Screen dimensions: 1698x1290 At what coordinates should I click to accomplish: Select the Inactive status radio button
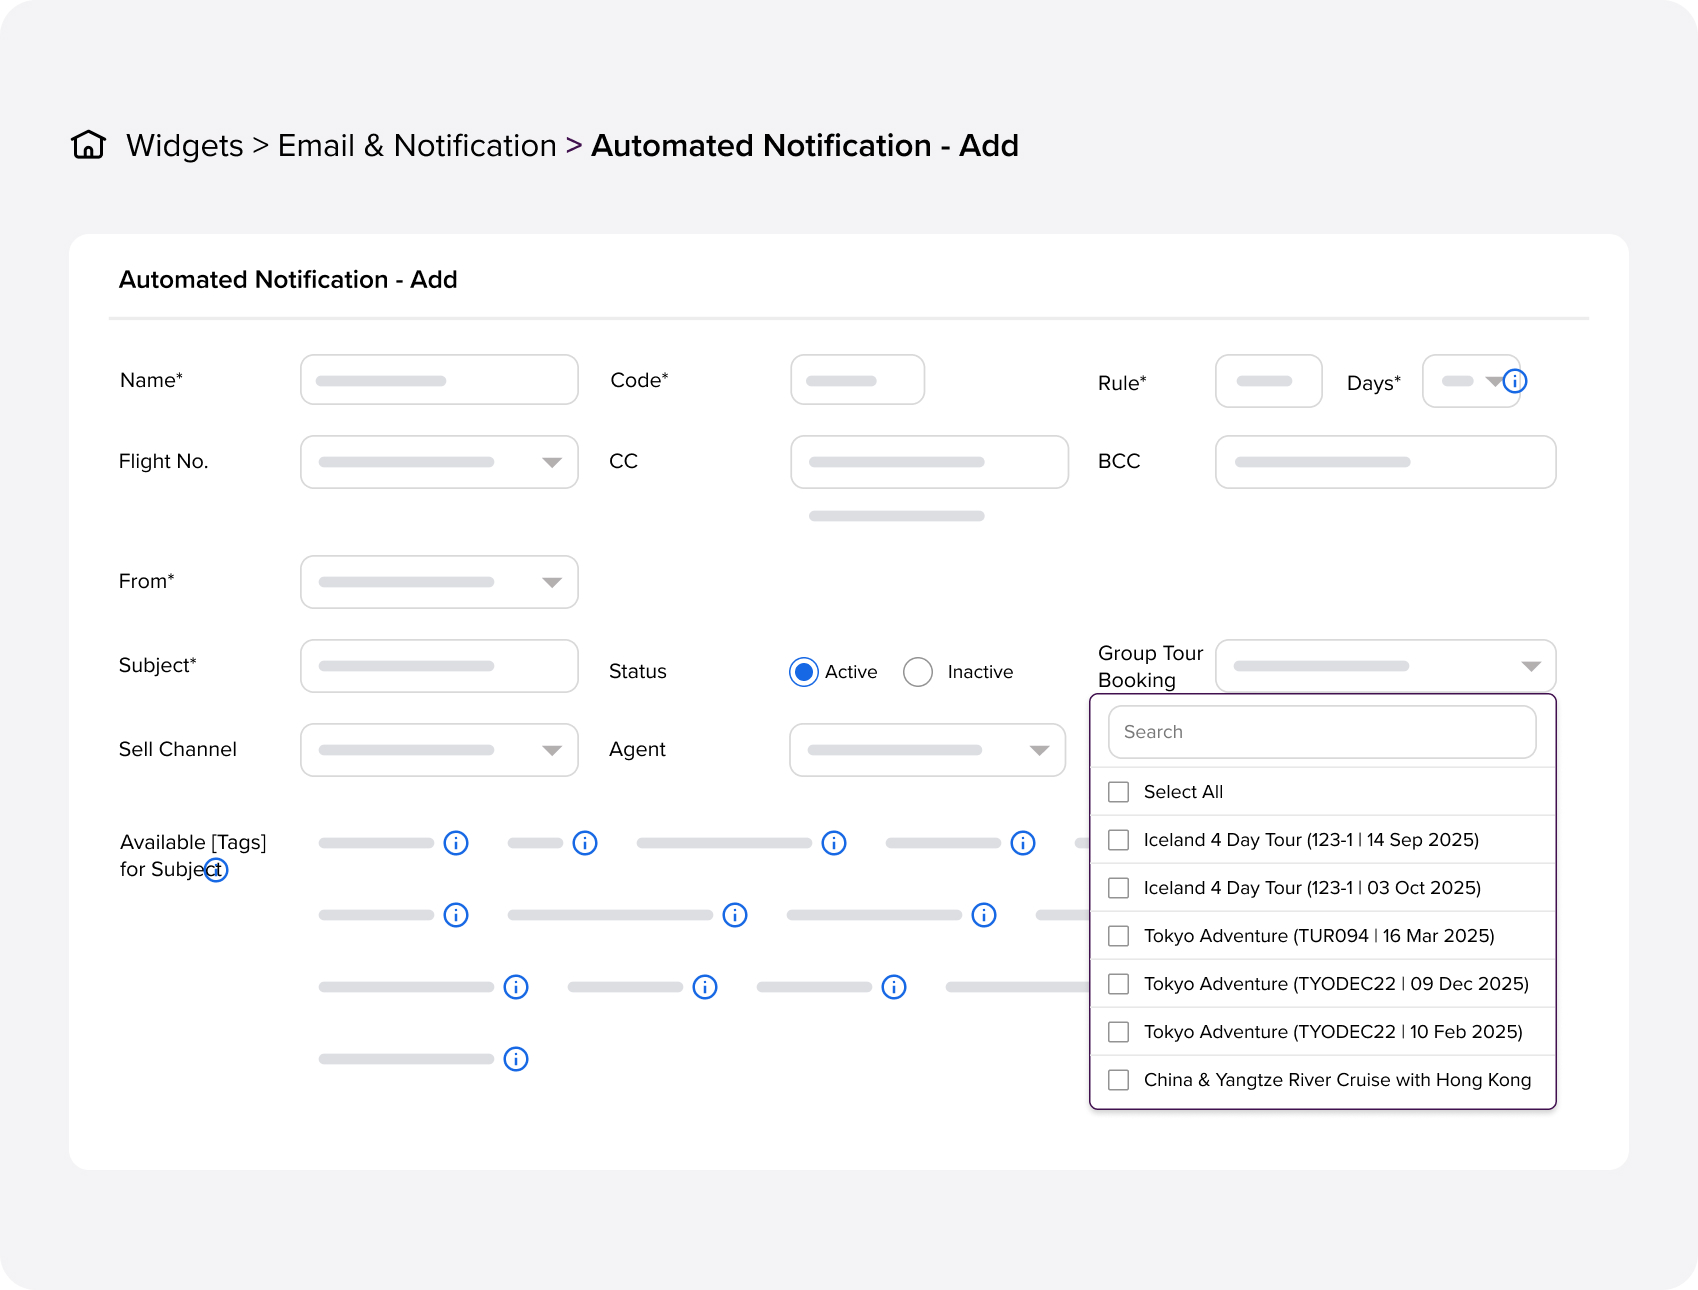tap(918, 672)
